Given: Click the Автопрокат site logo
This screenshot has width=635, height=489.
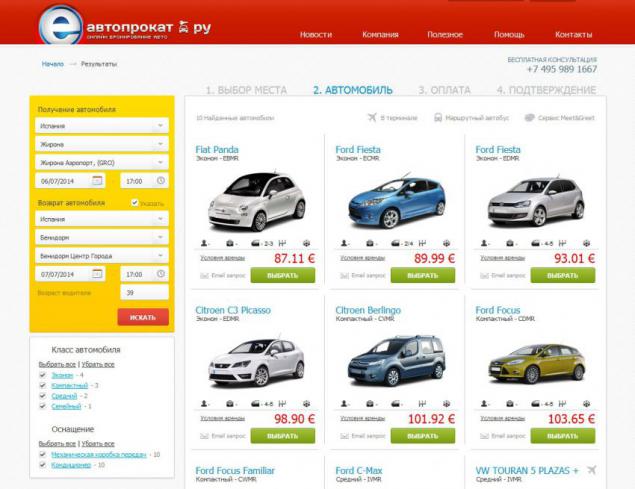Looking at the screenshot, I should [125, 25].
